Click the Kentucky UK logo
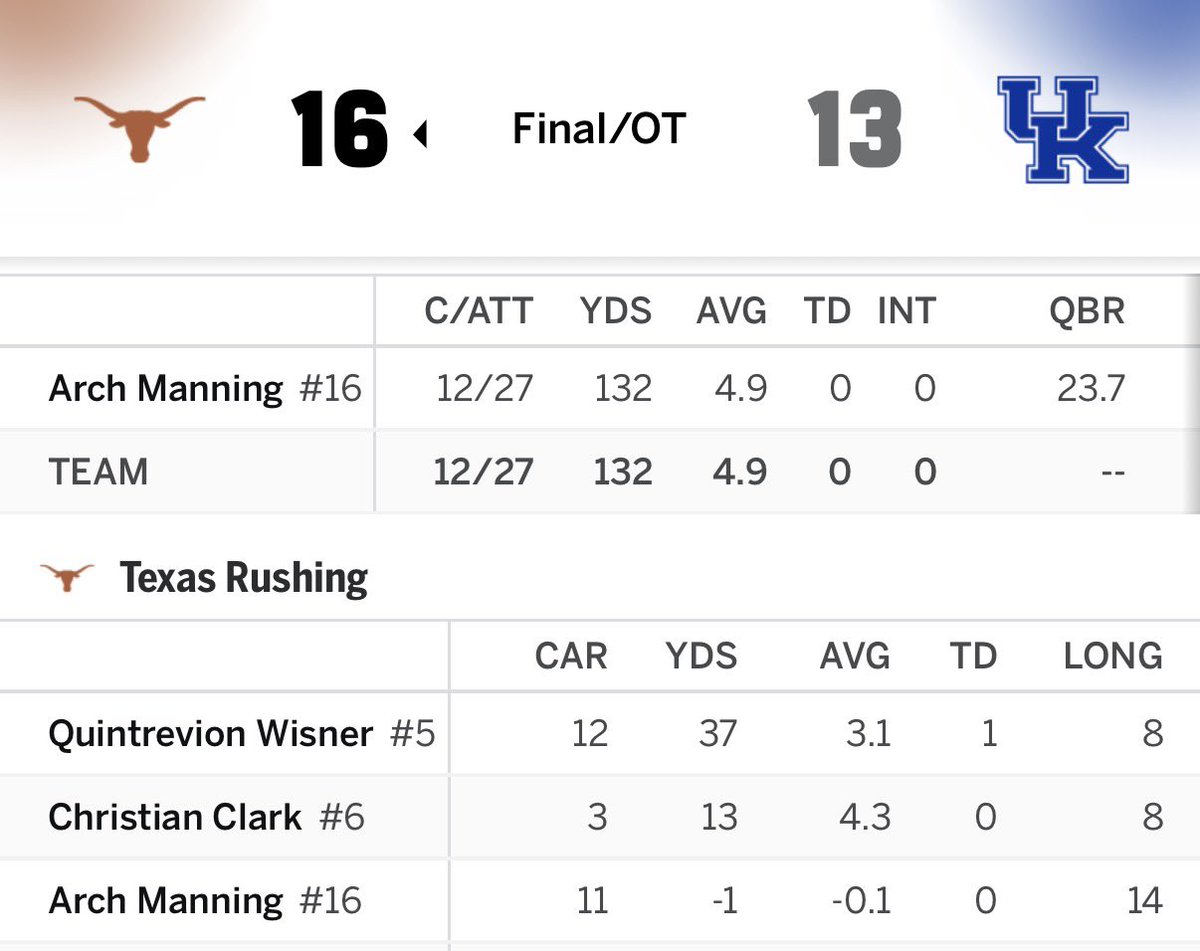The image size is (1200, 951). coord(1063,130)
